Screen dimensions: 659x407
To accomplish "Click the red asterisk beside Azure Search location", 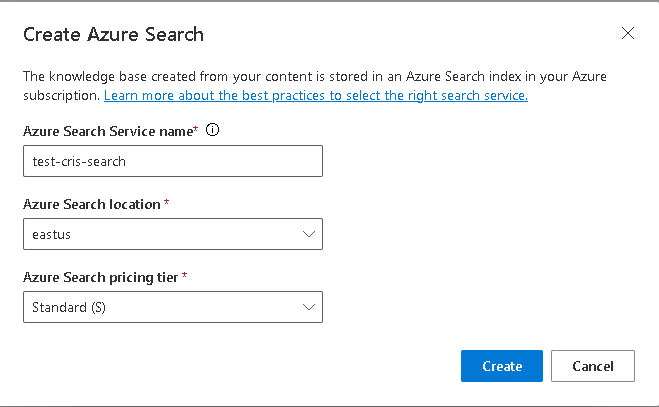I will pyautogui.click(x=166, y=204).
